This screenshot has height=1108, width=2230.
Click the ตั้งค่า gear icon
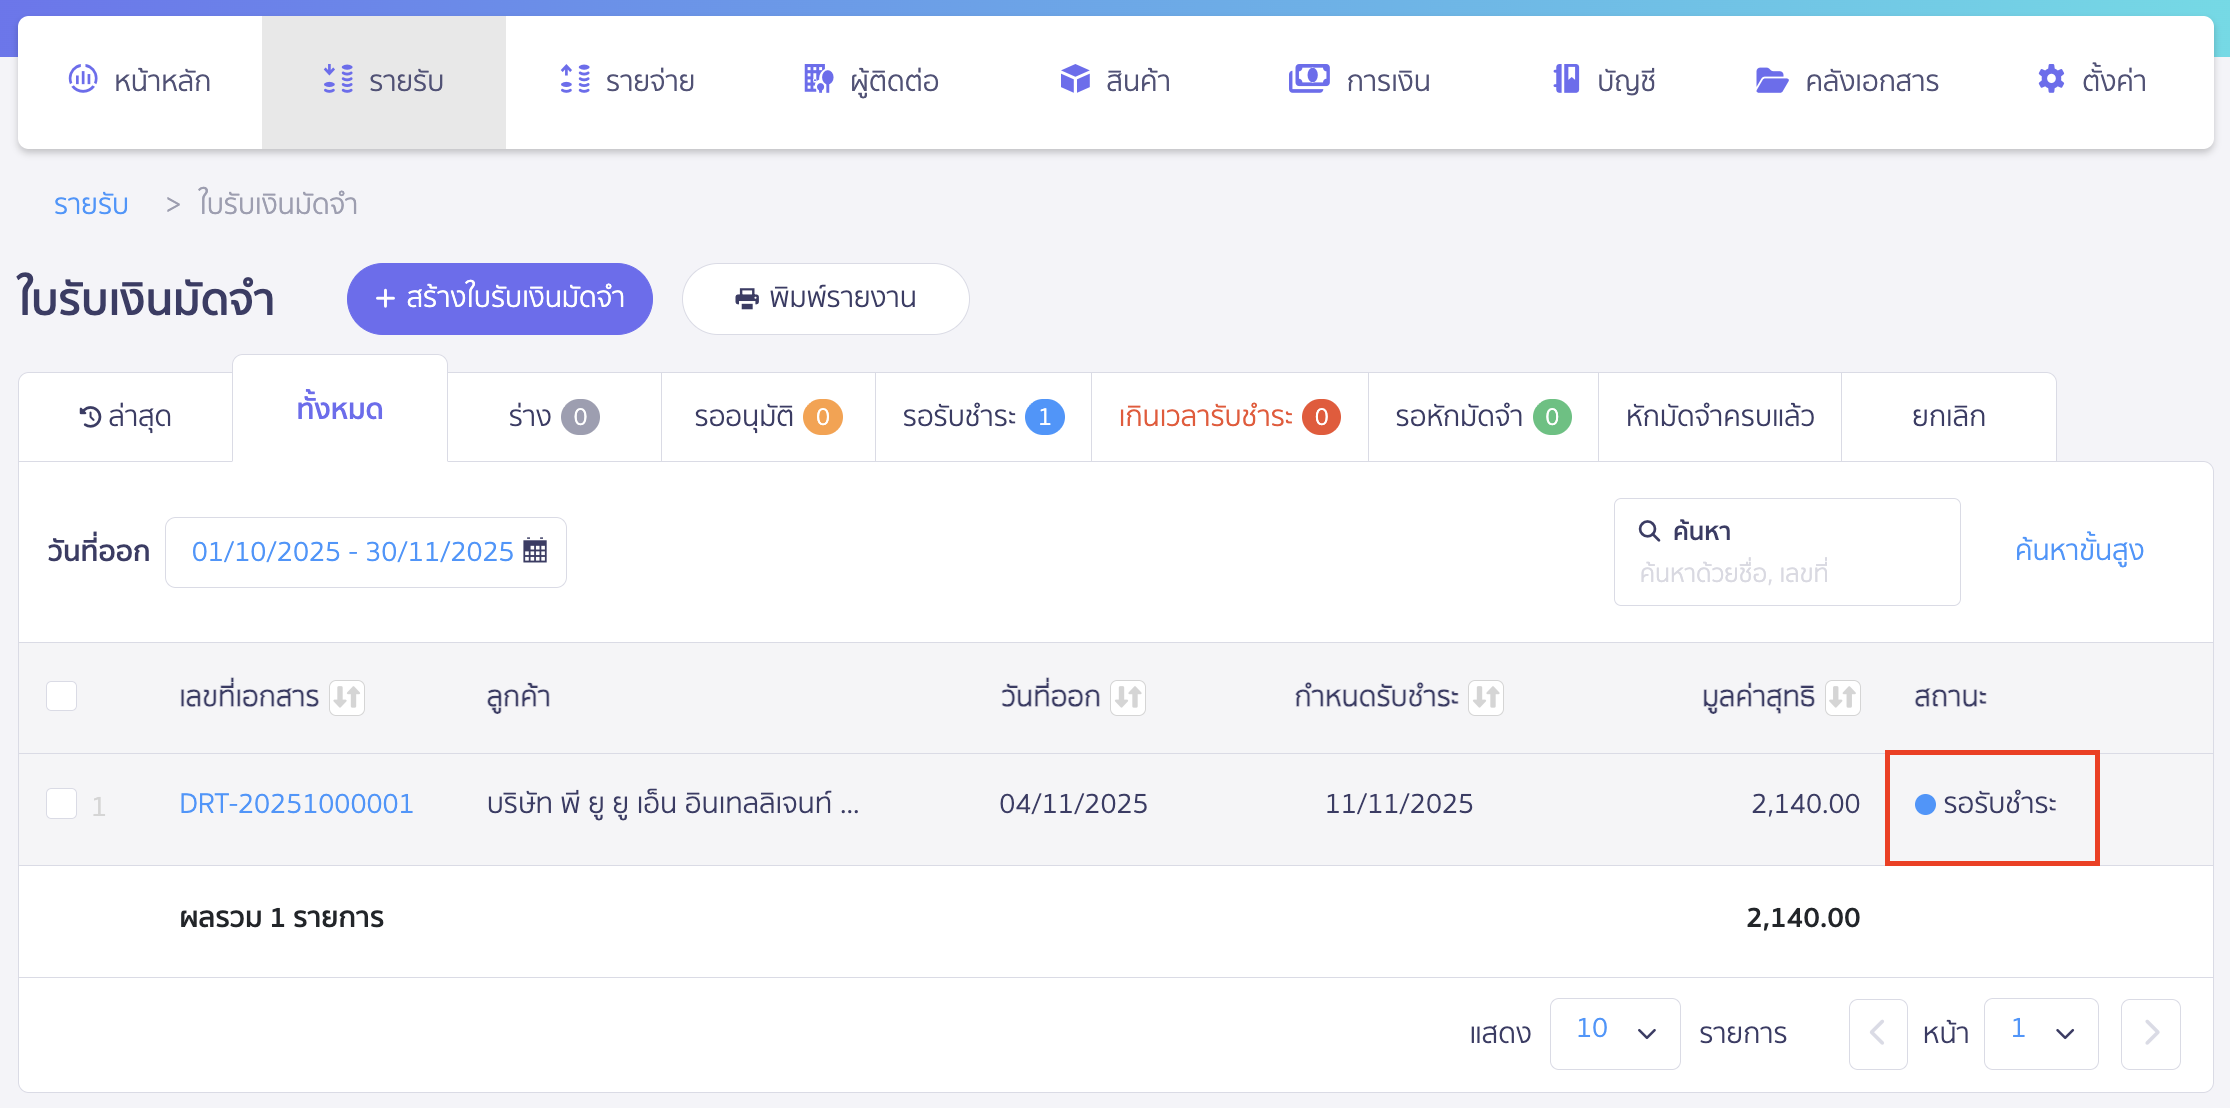tap(2051, 80)
